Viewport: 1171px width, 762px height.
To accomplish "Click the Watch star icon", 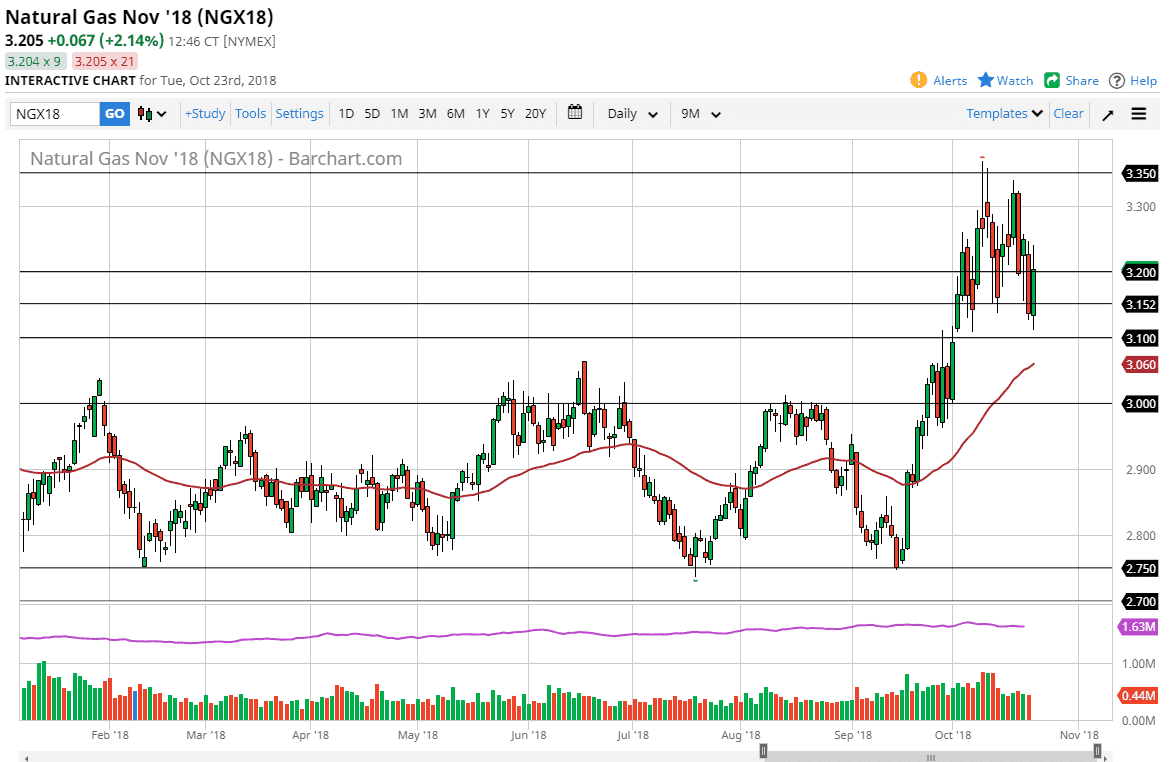I will (986, 80).
